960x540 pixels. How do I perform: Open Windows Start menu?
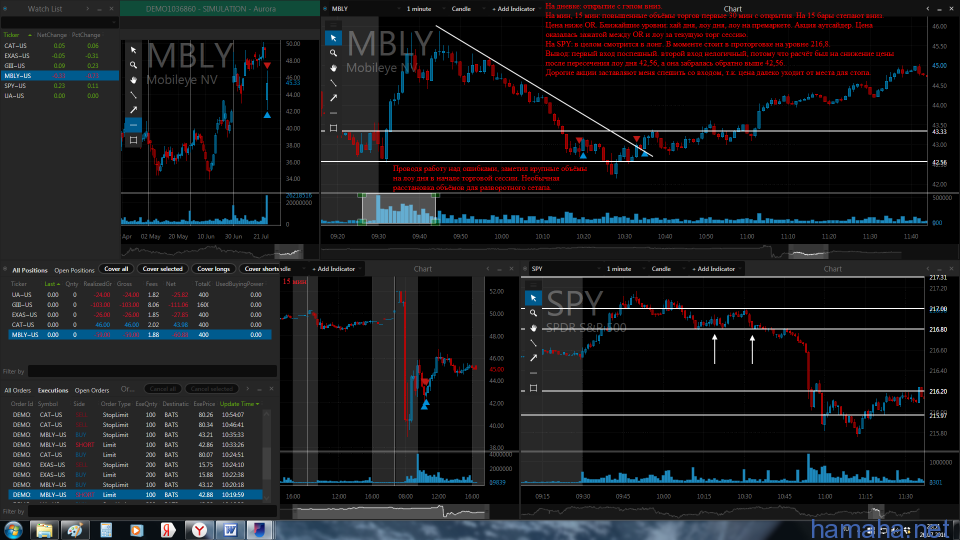coord(13,530)
